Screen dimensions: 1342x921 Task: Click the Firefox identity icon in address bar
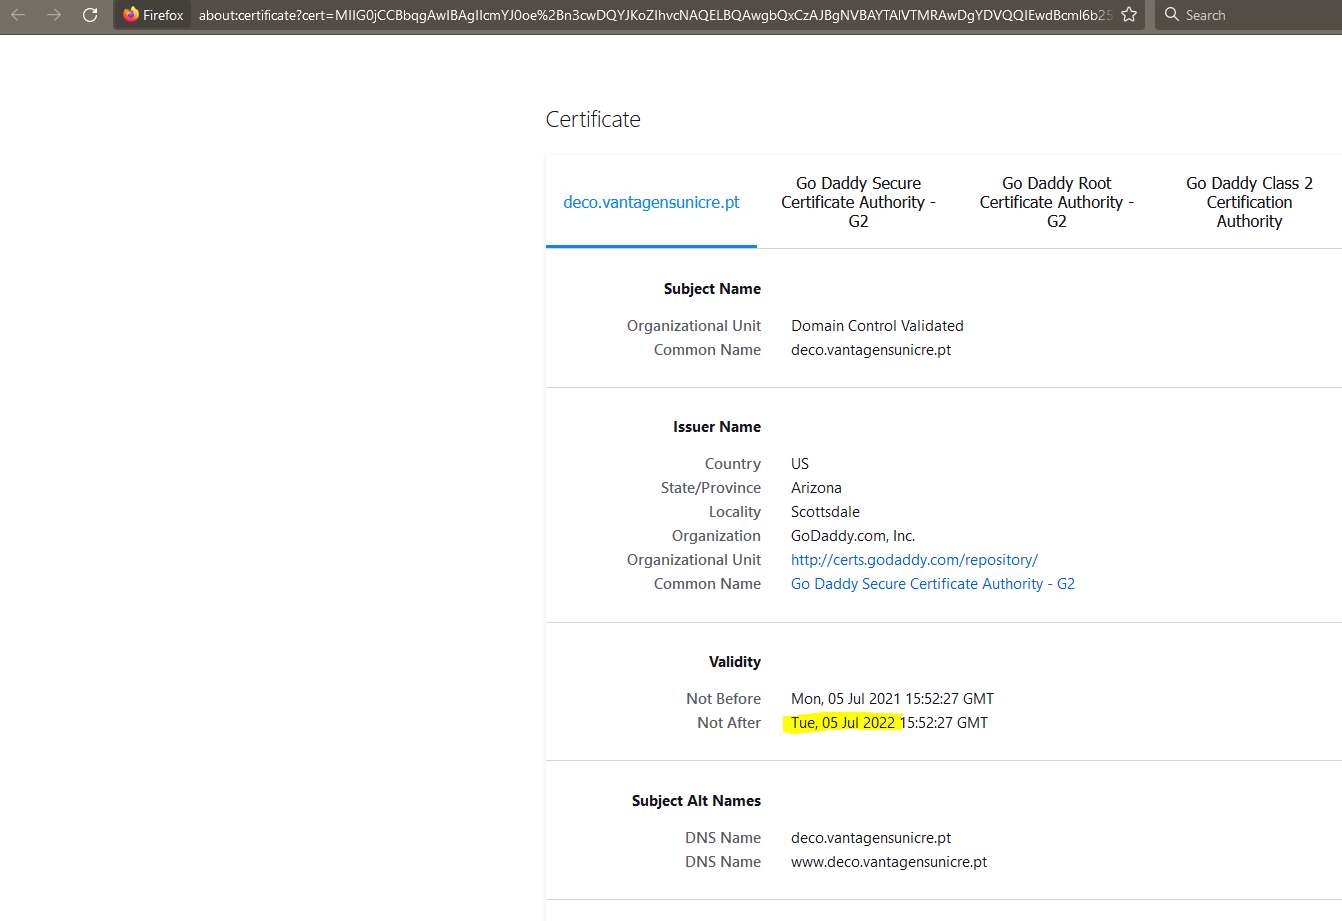(x=131, y=15)
